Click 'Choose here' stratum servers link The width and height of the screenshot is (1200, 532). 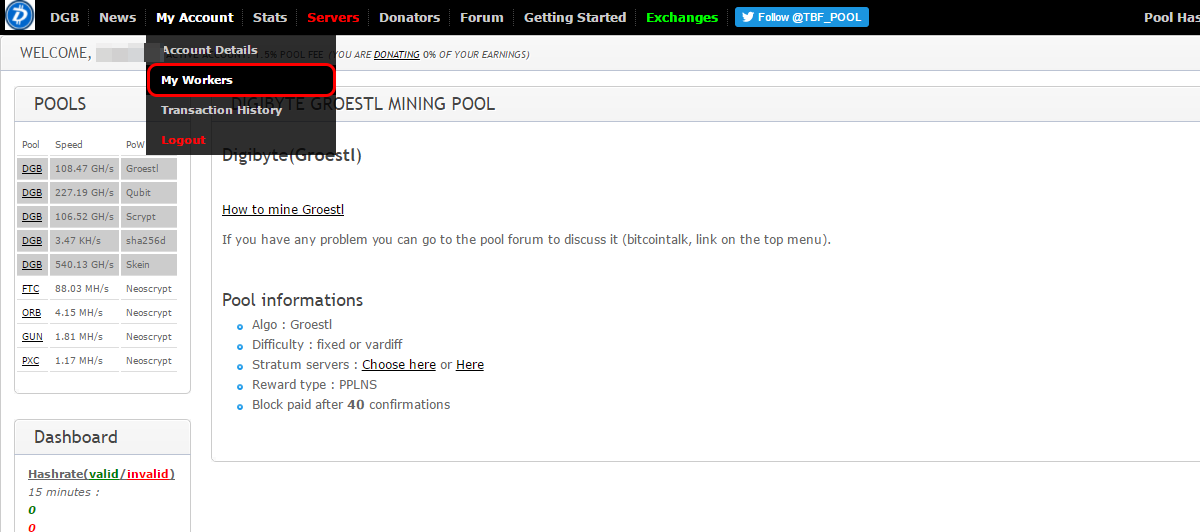point(399,365)
